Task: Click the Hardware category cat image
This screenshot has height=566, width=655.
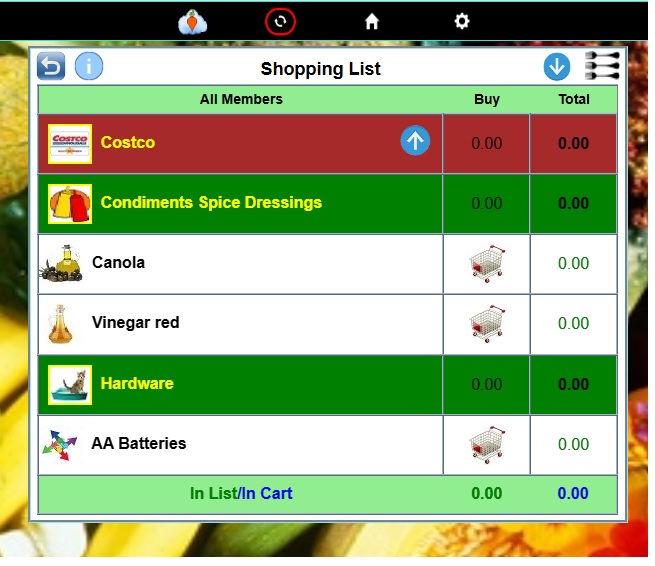Action: [x=70, y=385]
